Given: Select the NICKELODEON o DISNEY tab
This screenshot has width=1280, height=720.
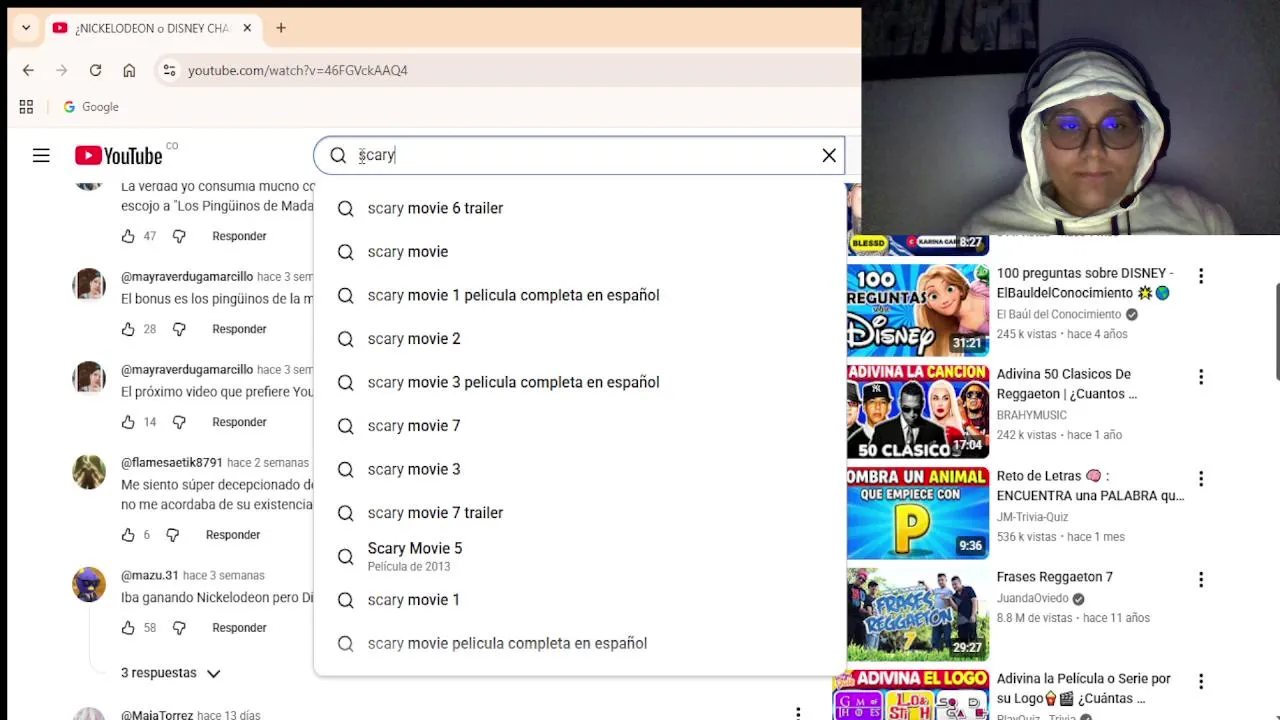Looking at the screenshot, I should [152, 28].
